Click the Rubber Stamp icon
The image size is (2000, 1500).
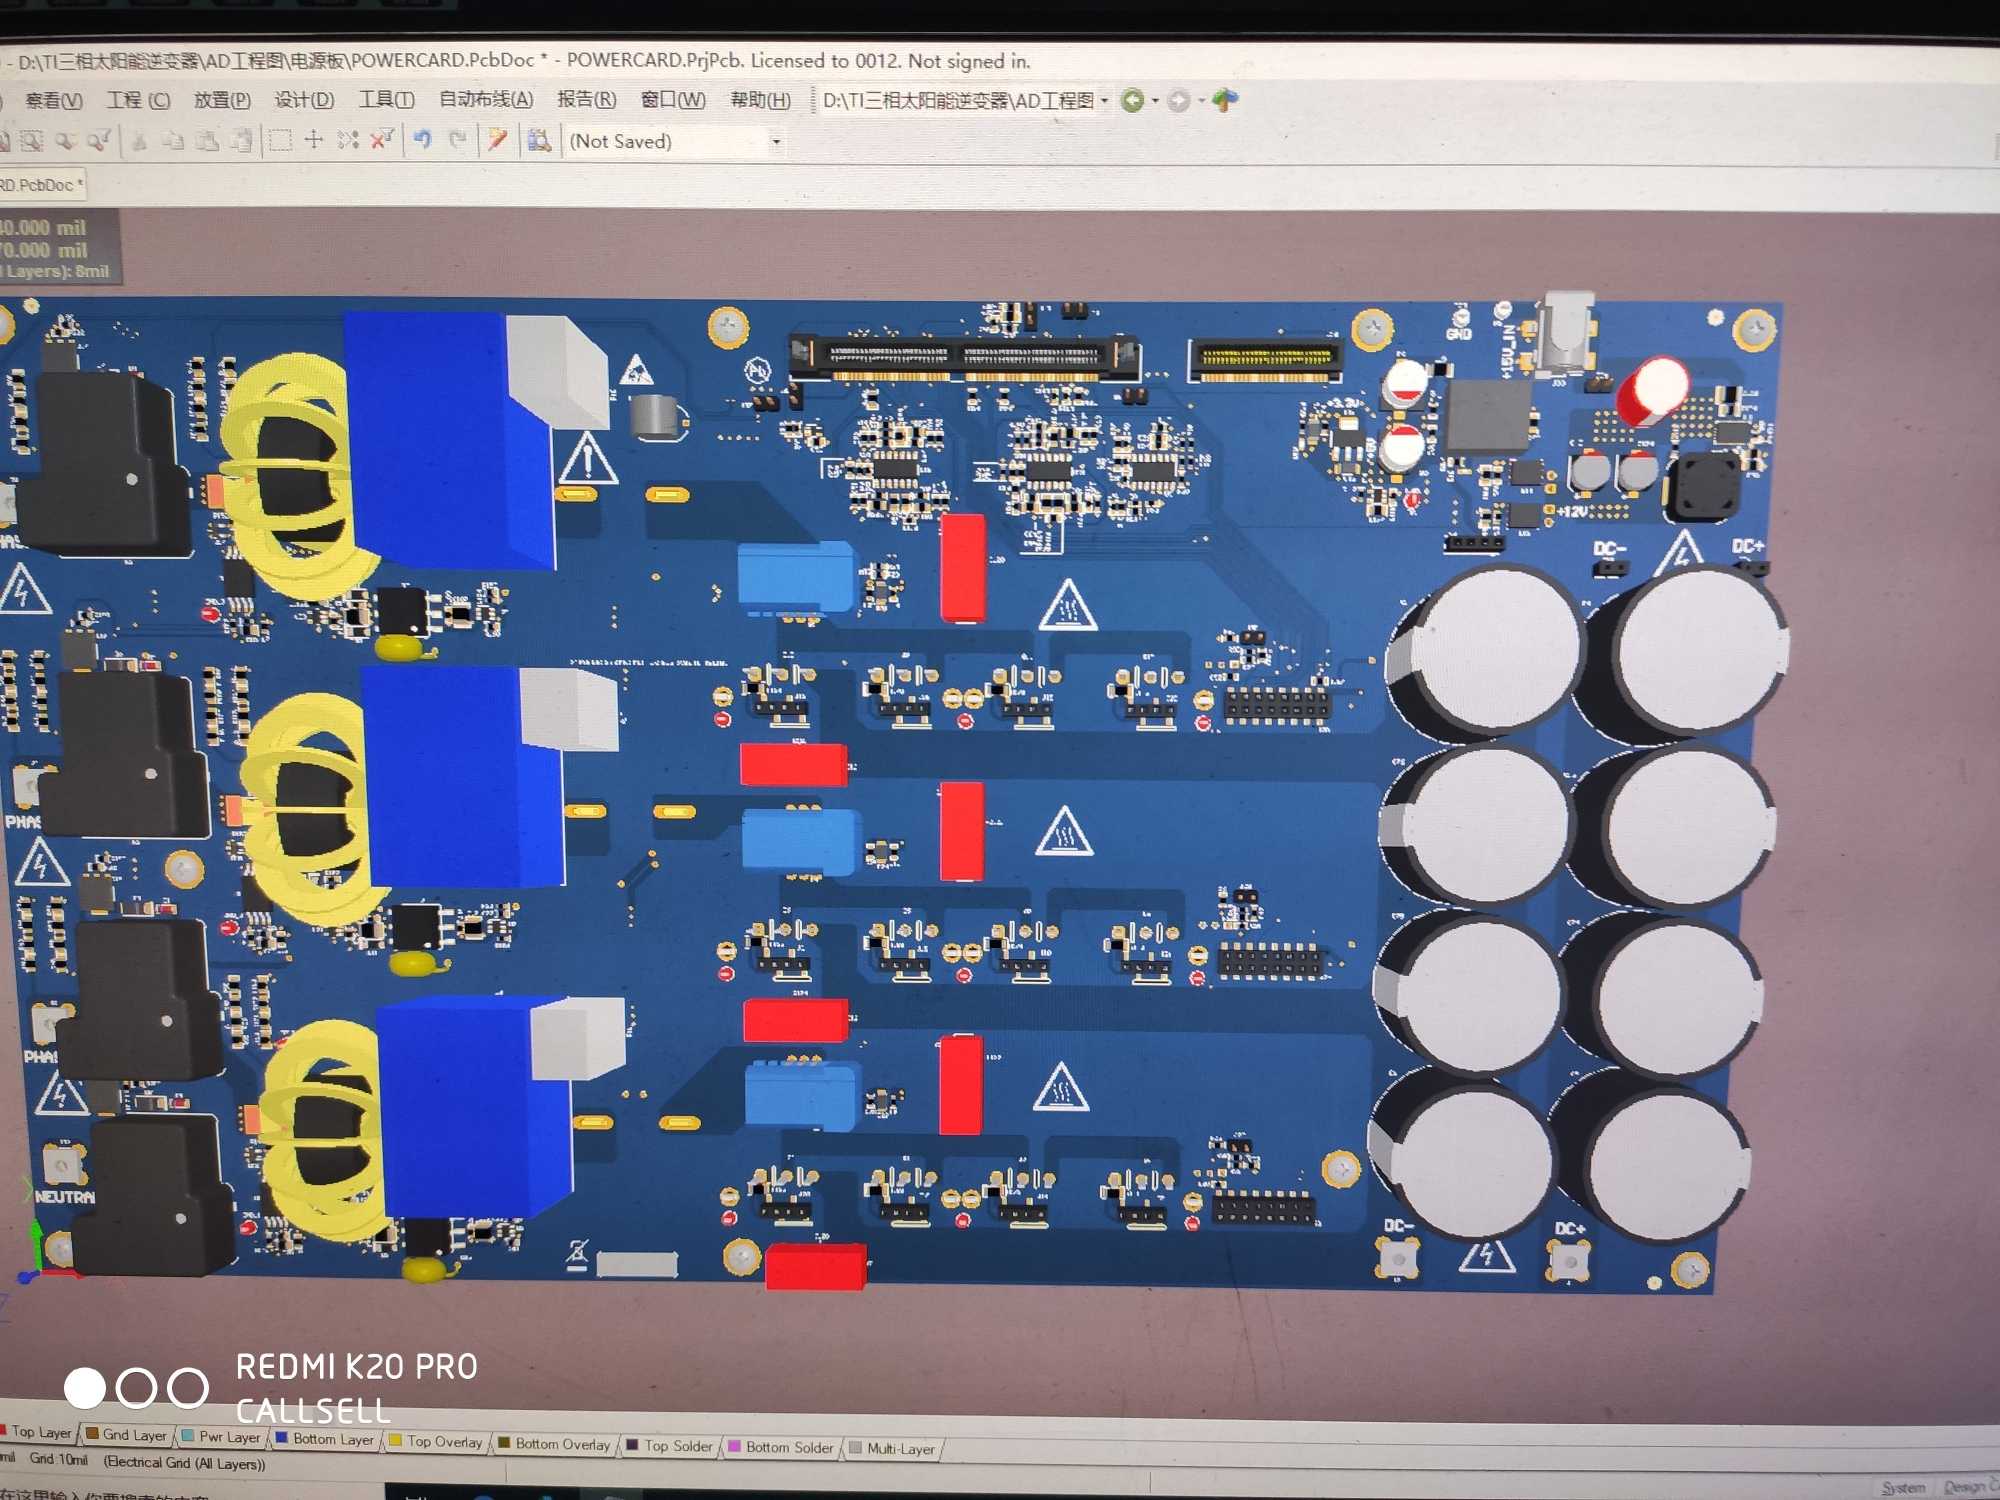click(x=241, y=141)
